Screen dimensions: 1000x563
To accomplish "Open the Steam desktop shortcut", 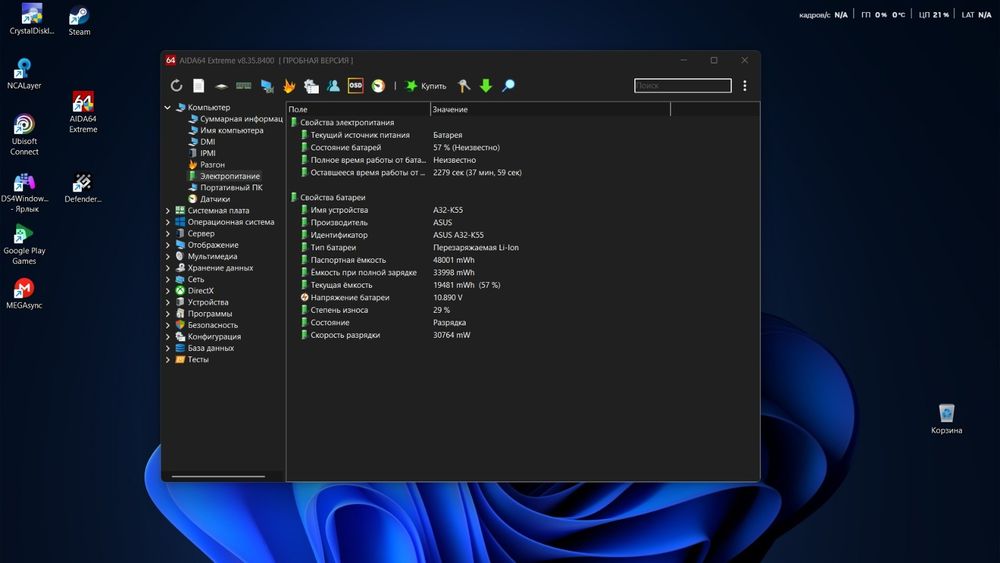I will pyautogui.click(x=79, y=20).
